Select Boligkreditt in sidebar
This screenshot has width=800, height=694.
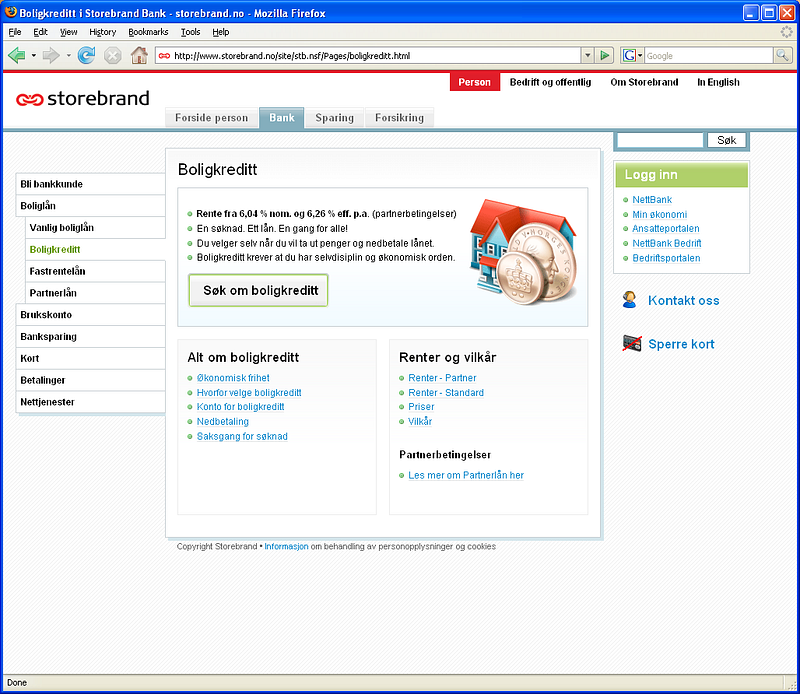point(95,250)
